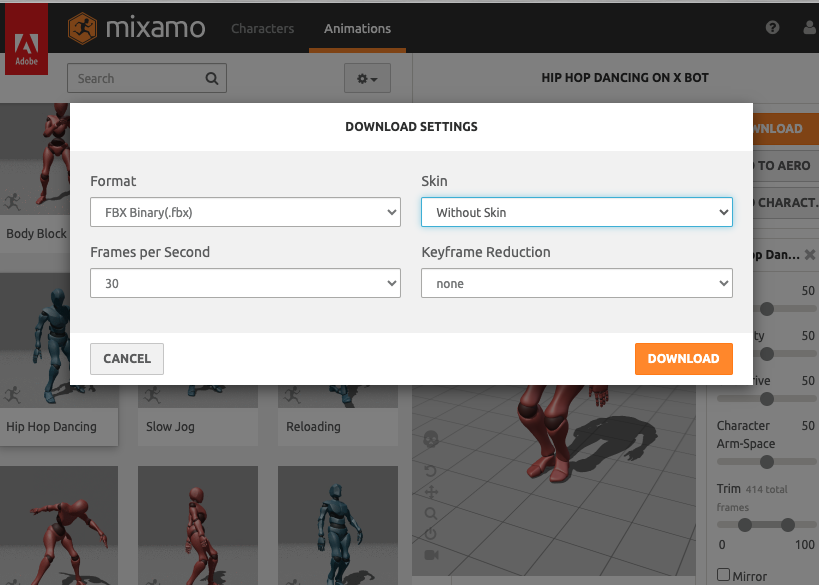Click the Character Arm-Space slider handle
Viewport: 819px width, 585px height.
767,462
